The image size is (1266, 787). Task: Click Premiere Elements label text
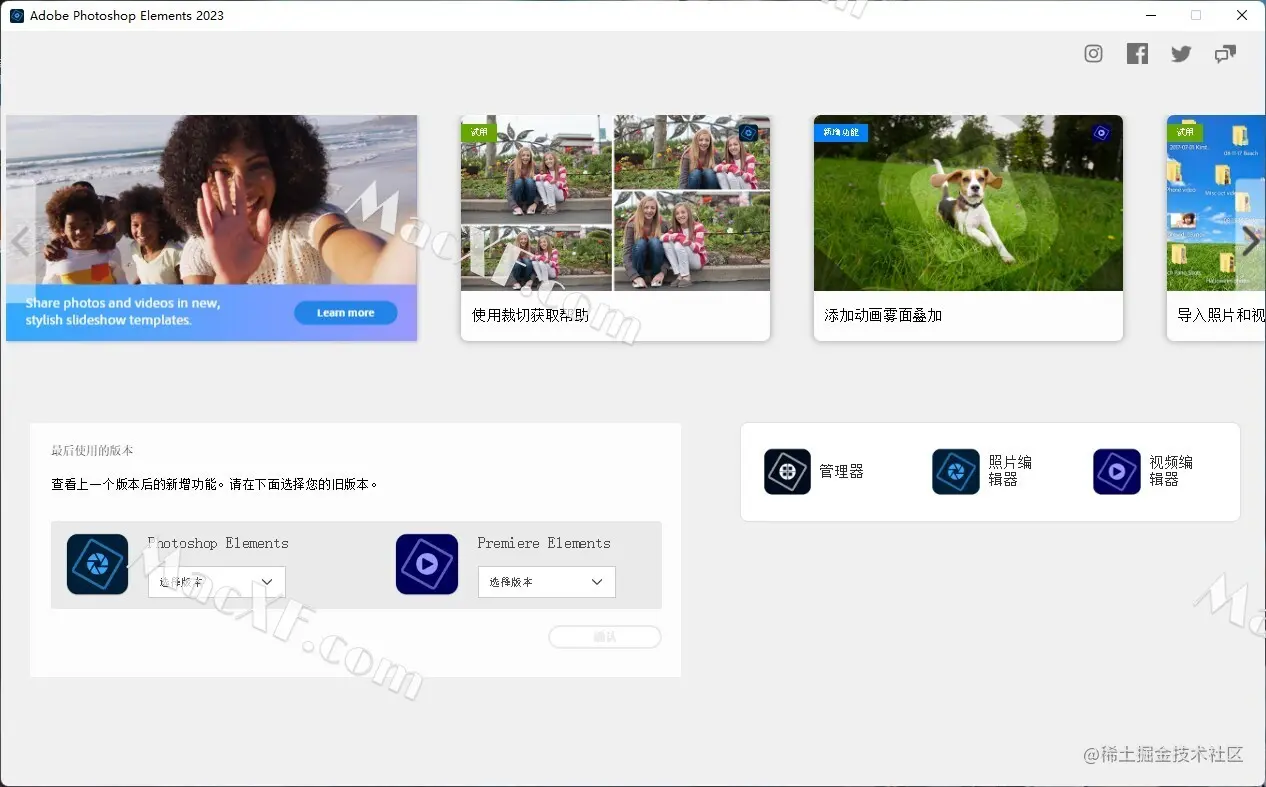(x=544, y=543)
